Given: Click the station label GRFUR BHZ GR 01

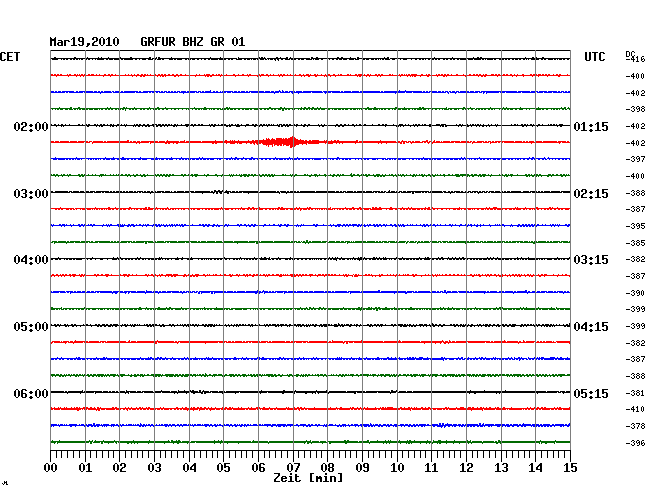Looking at the screenshot, I should 193,42.
